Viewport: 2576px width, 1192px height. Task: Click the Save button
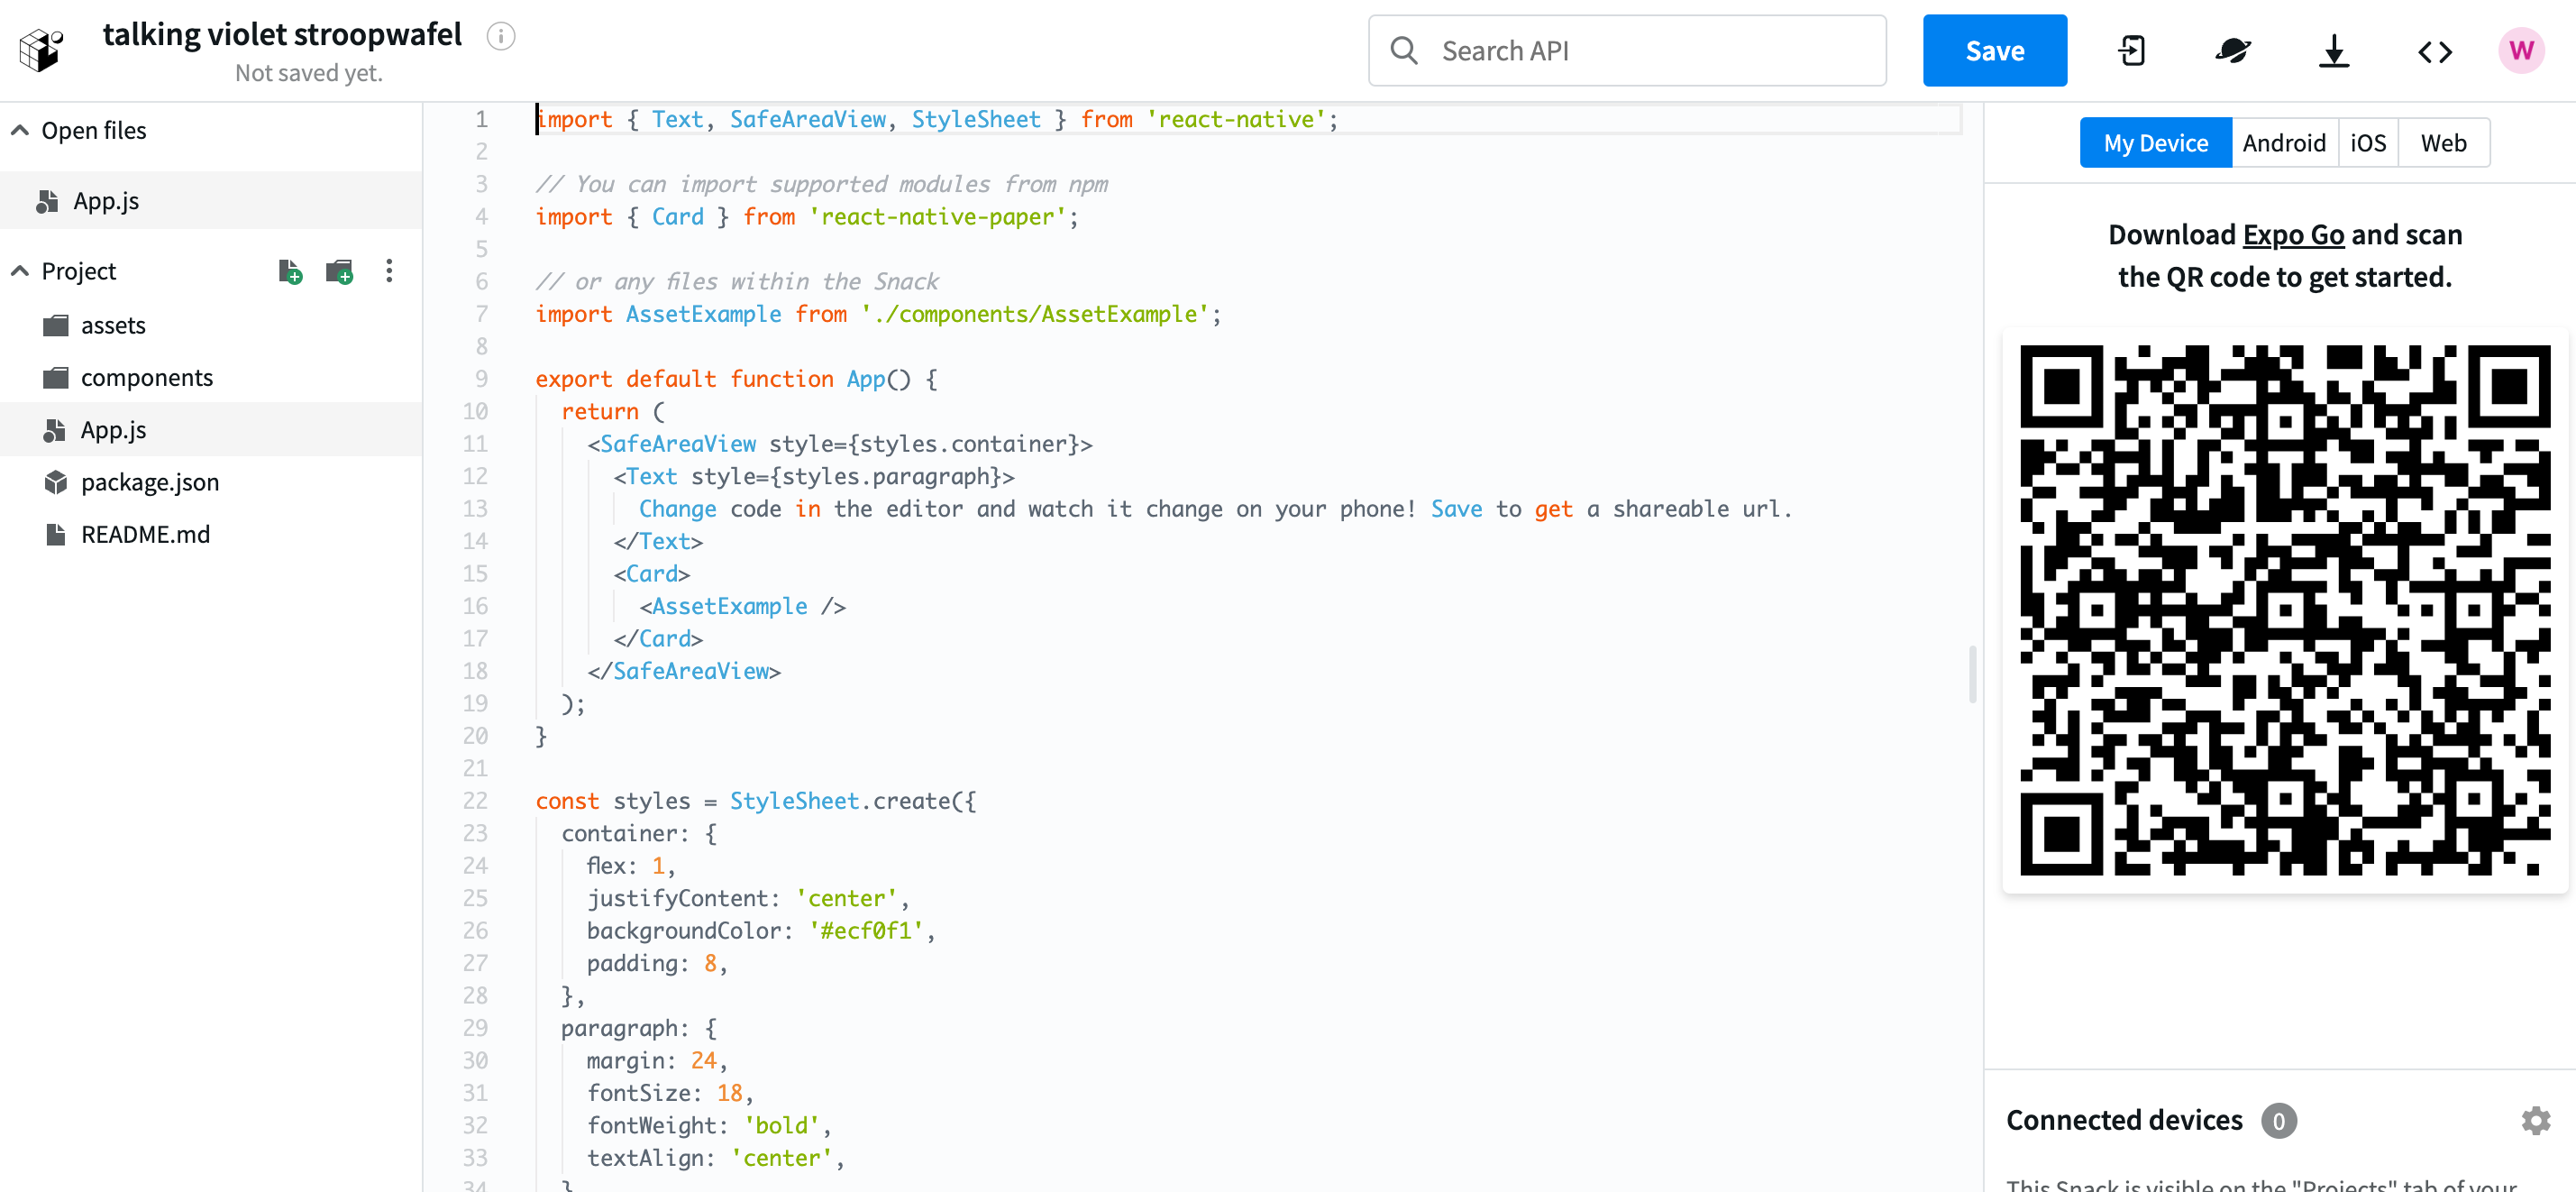point(1994,51)
